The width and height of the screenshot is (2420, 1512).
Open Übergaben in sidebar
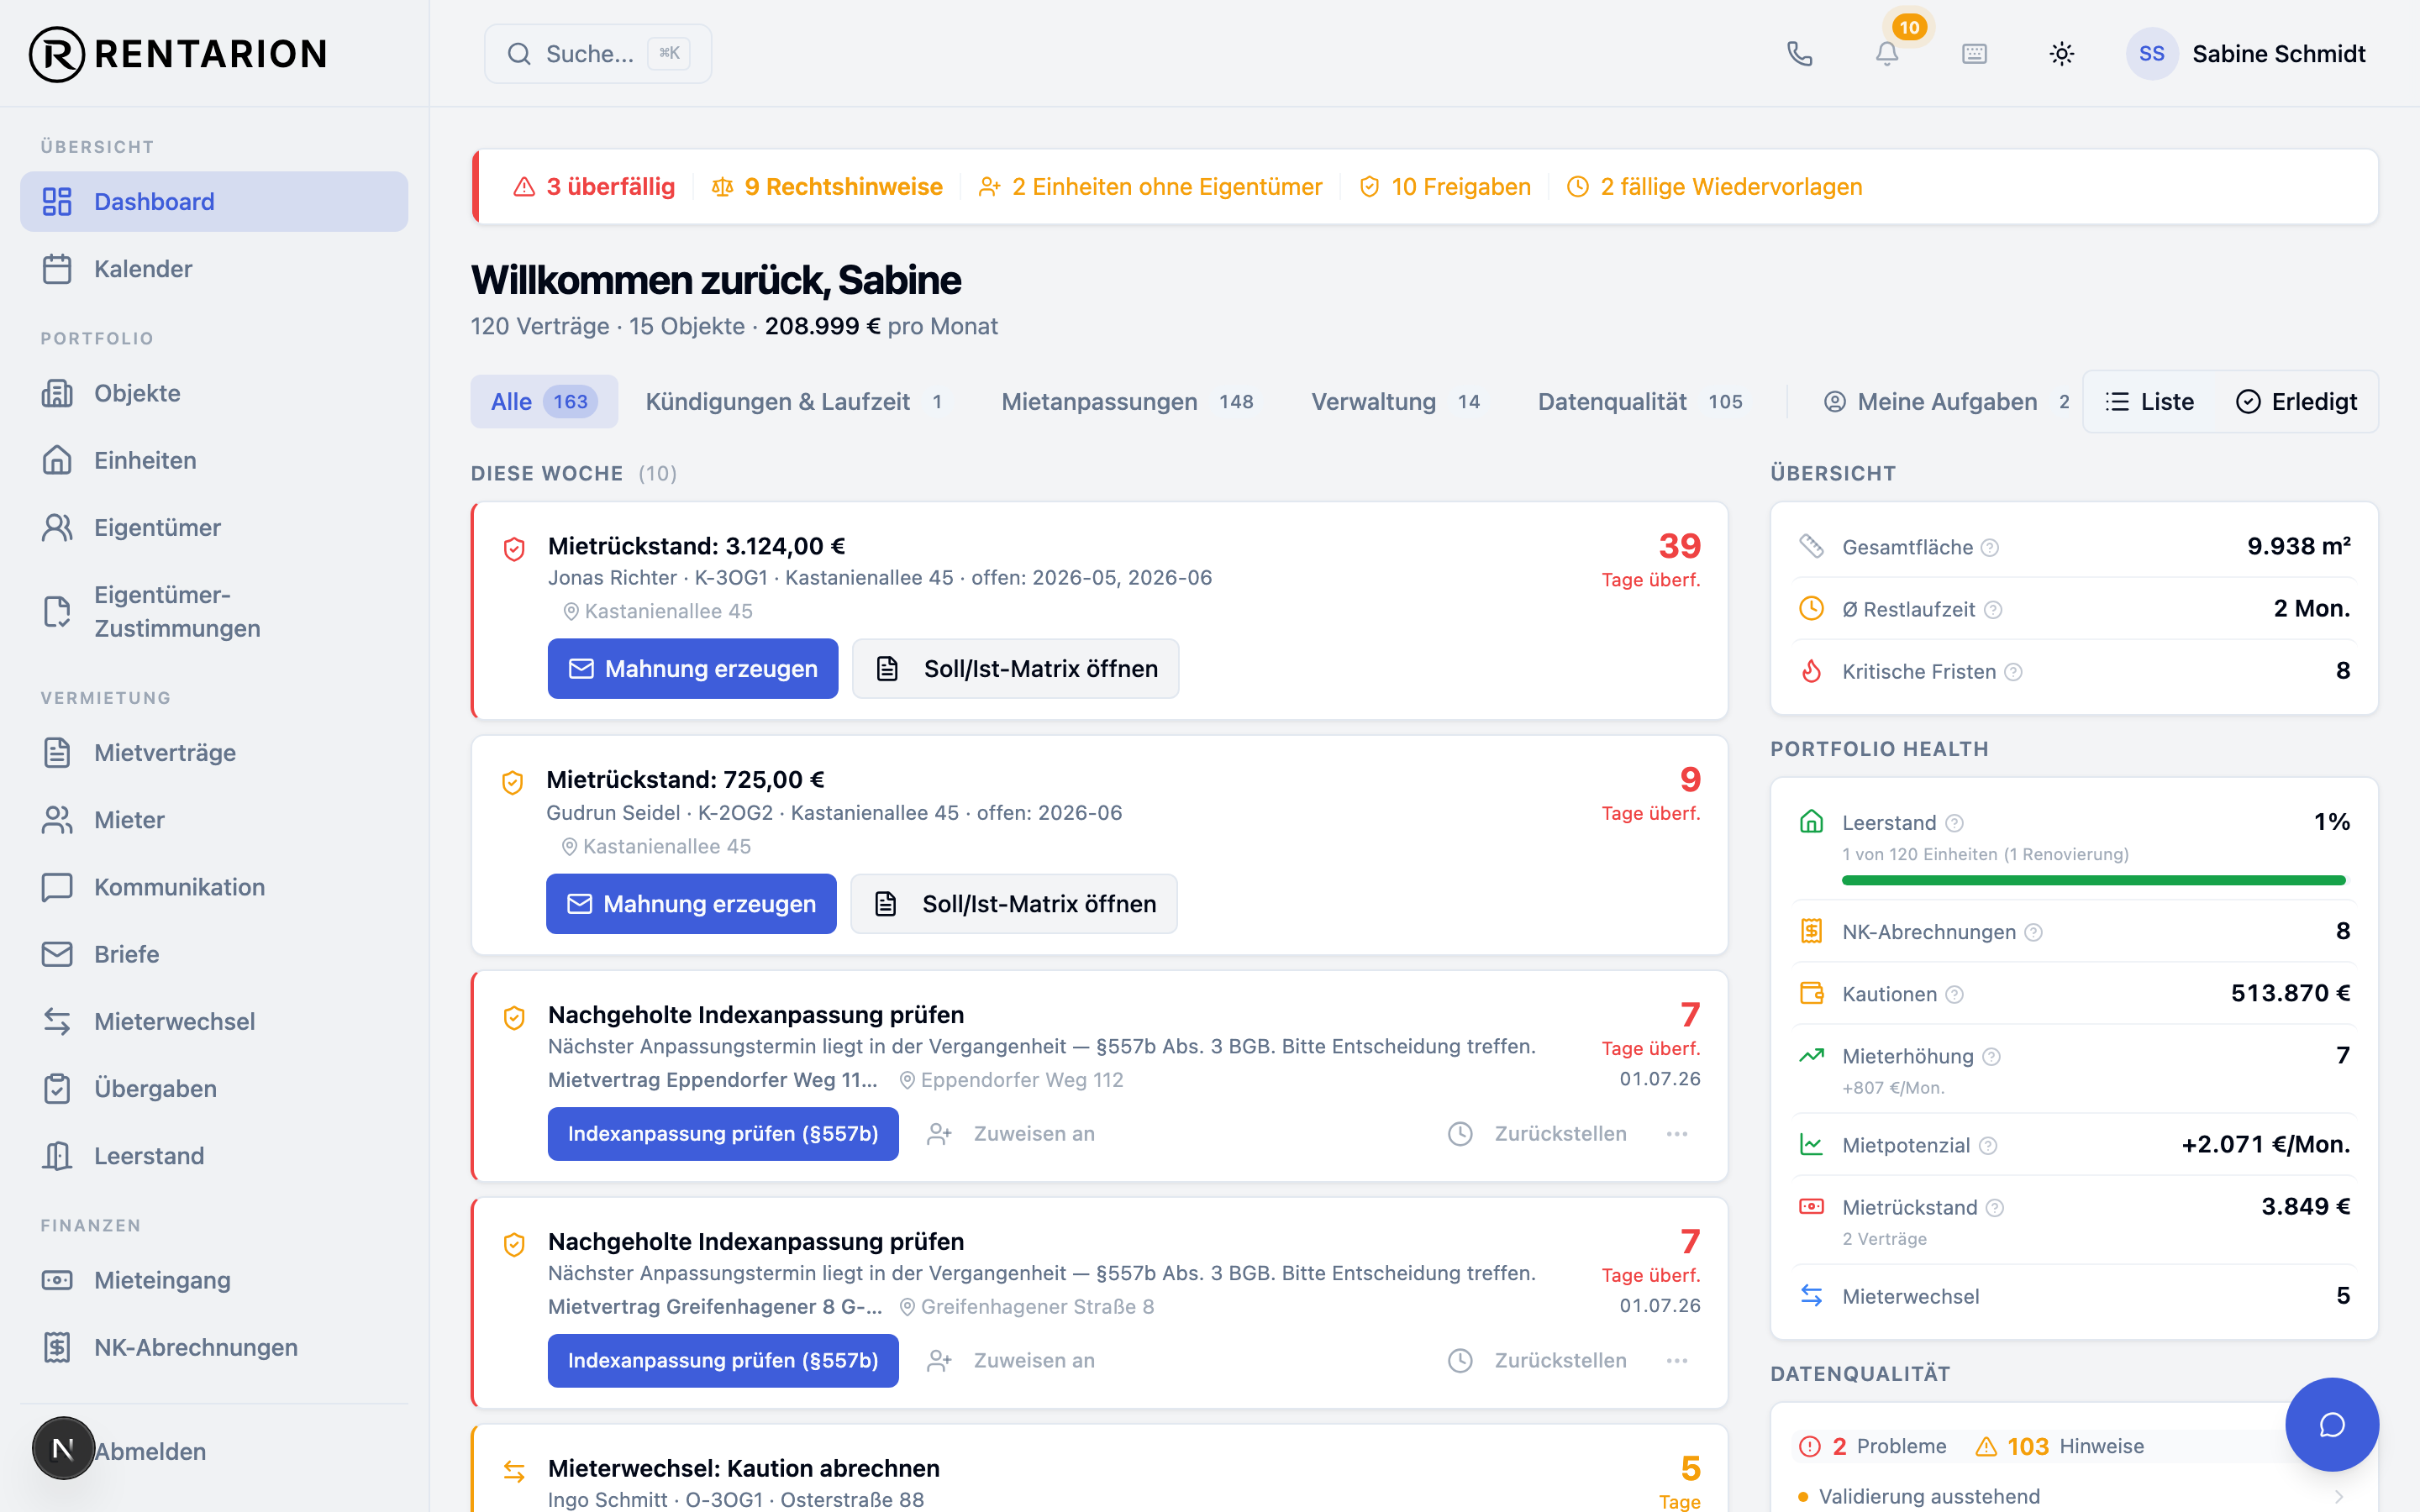coord(214,1088)
